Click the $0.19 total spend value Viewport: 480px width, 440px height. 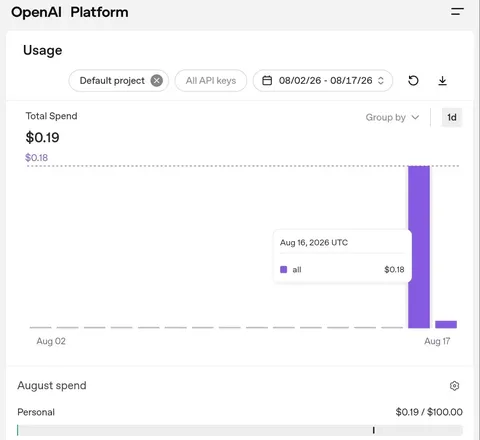[42, 137]
